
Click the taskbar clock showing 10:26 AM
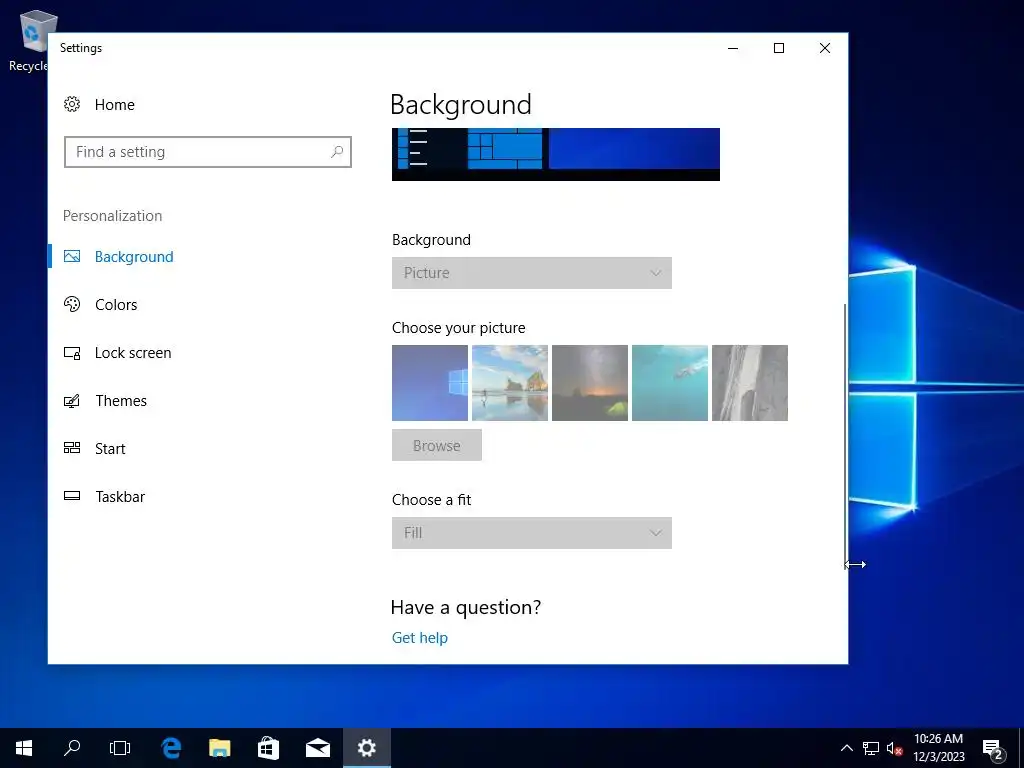coord(938,748)
